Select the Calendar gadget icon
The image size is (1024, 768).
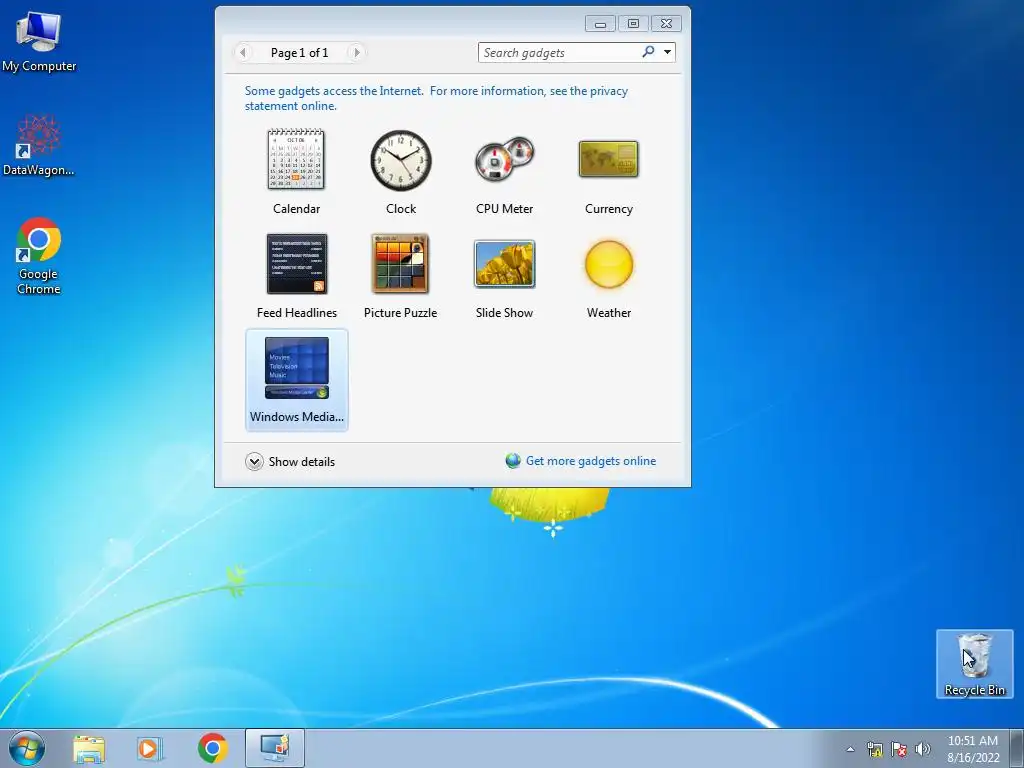point(296,159)
